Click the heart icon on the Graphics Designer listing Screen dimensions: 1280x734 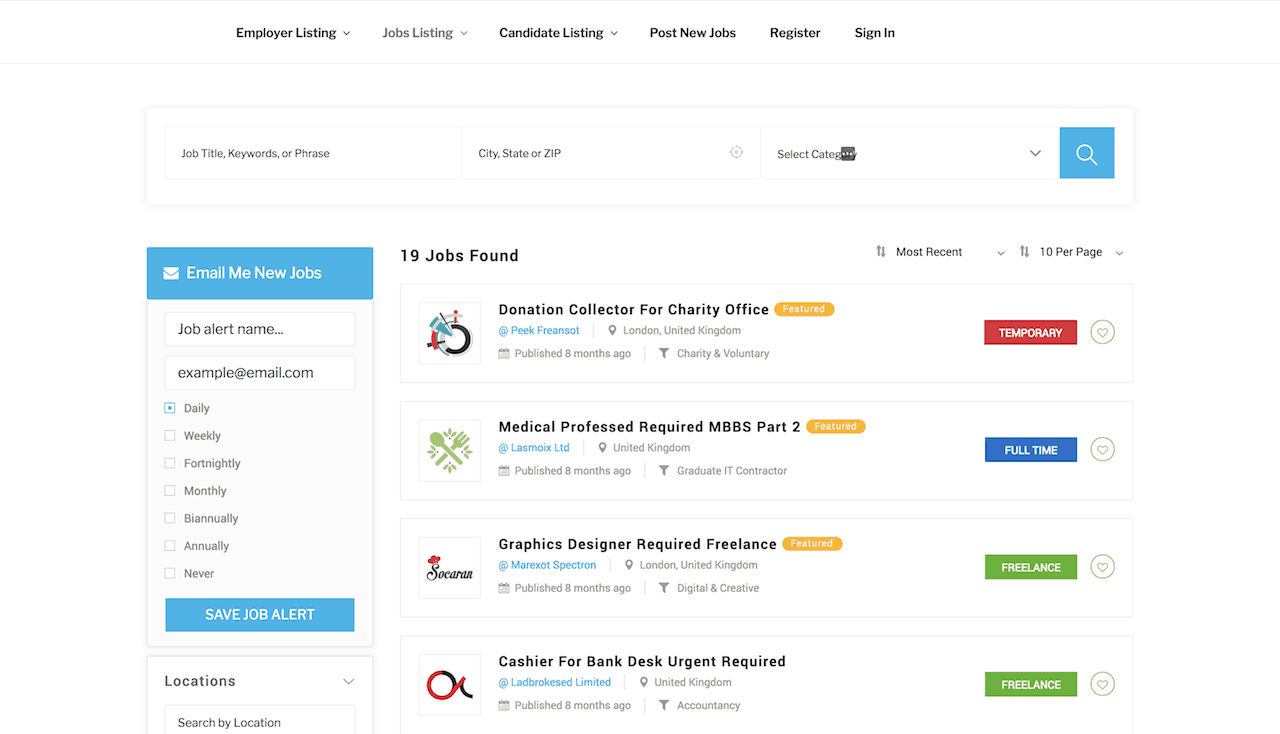click(x=1102, y=566)
